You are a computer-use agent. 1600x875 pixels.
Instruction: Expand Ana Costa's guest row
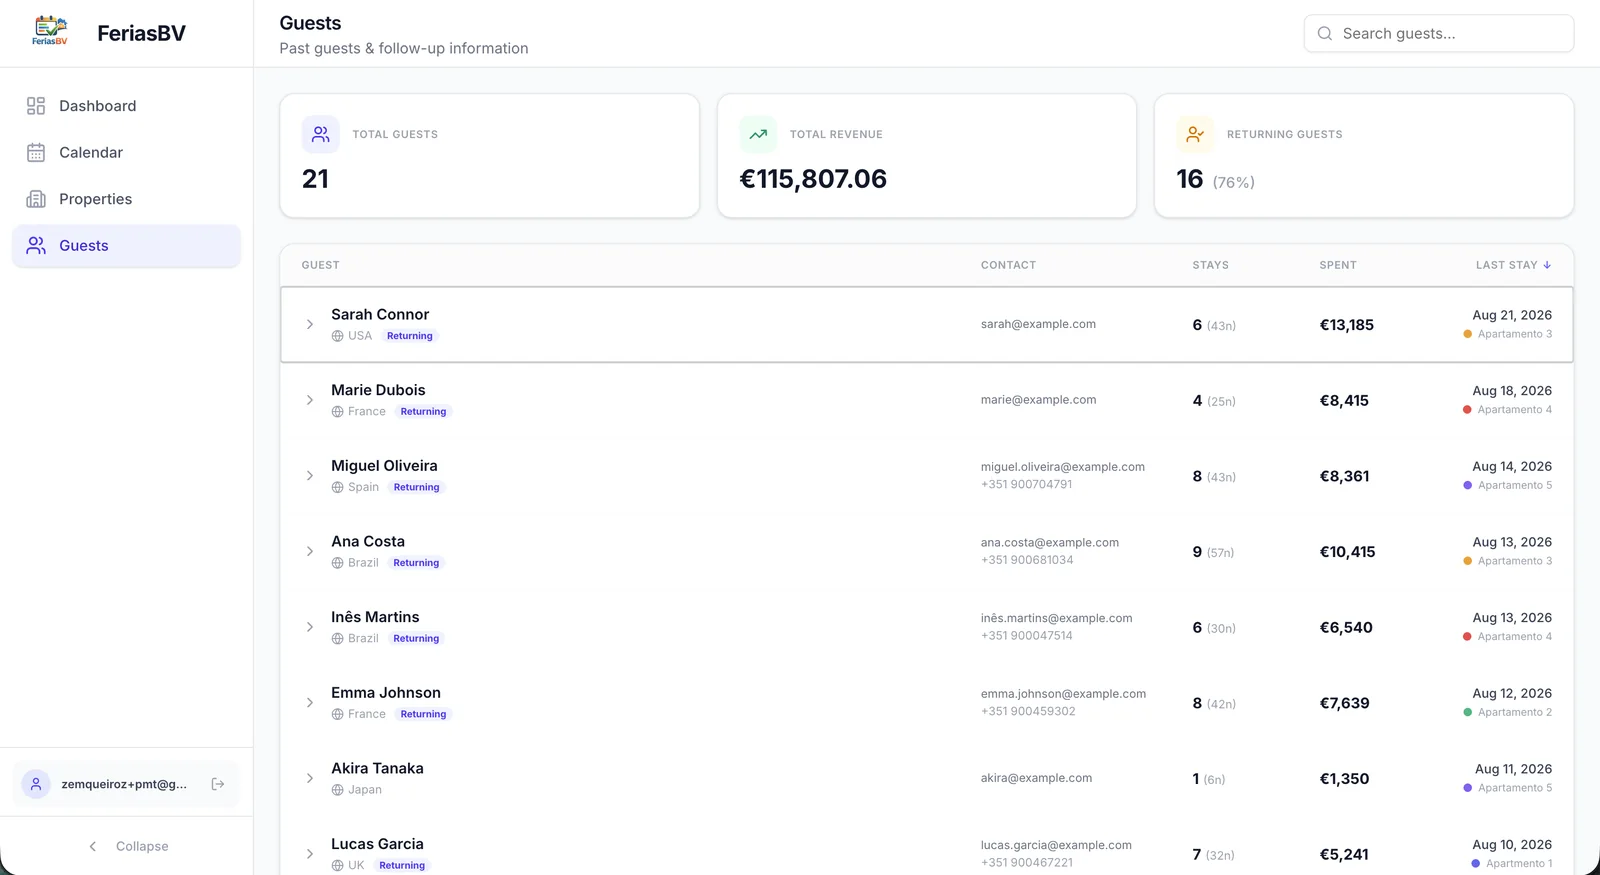[310, 551]
